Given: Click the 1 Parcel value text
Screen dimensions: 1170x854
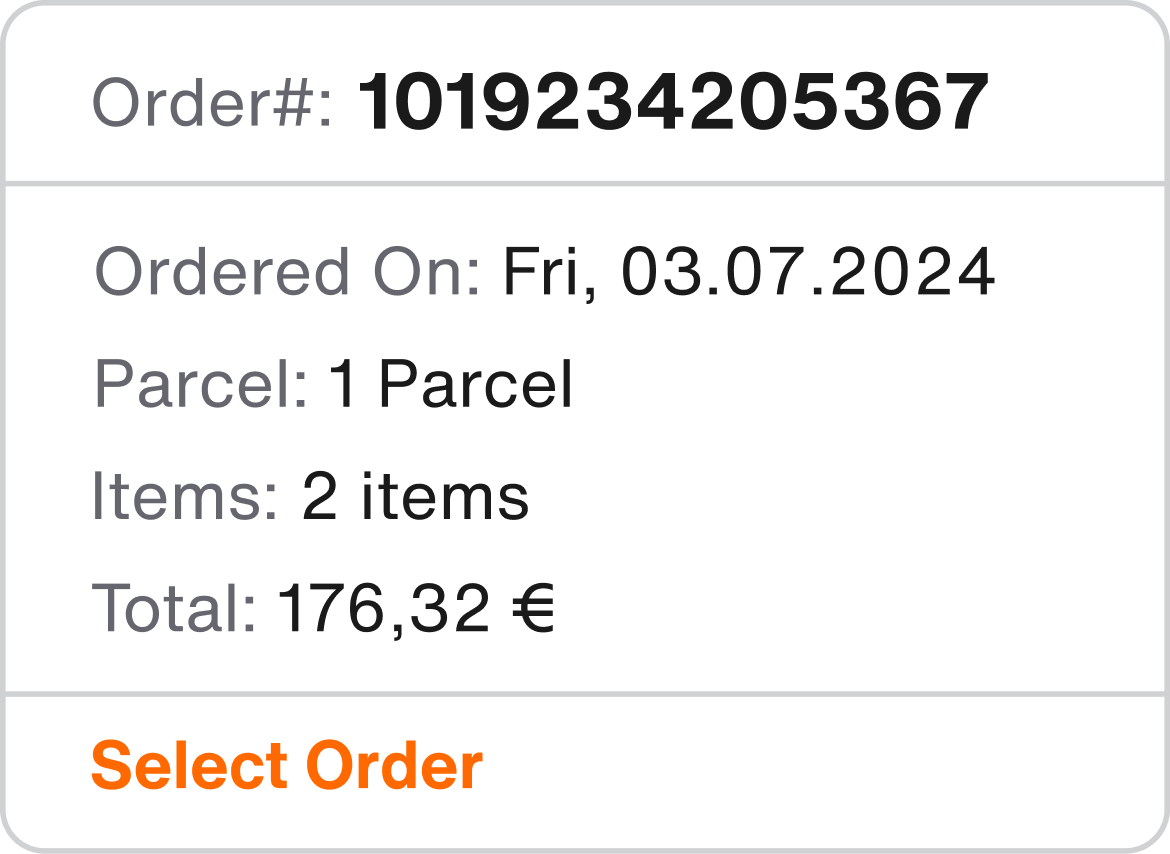Looking at the screenshot, I should 450,383.
